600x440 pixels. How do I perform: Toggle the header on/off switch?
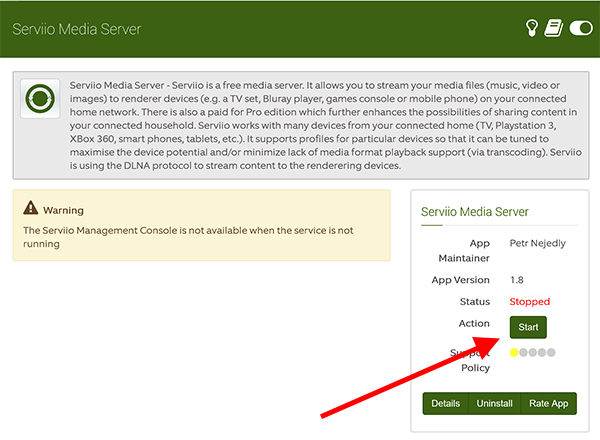581,28
